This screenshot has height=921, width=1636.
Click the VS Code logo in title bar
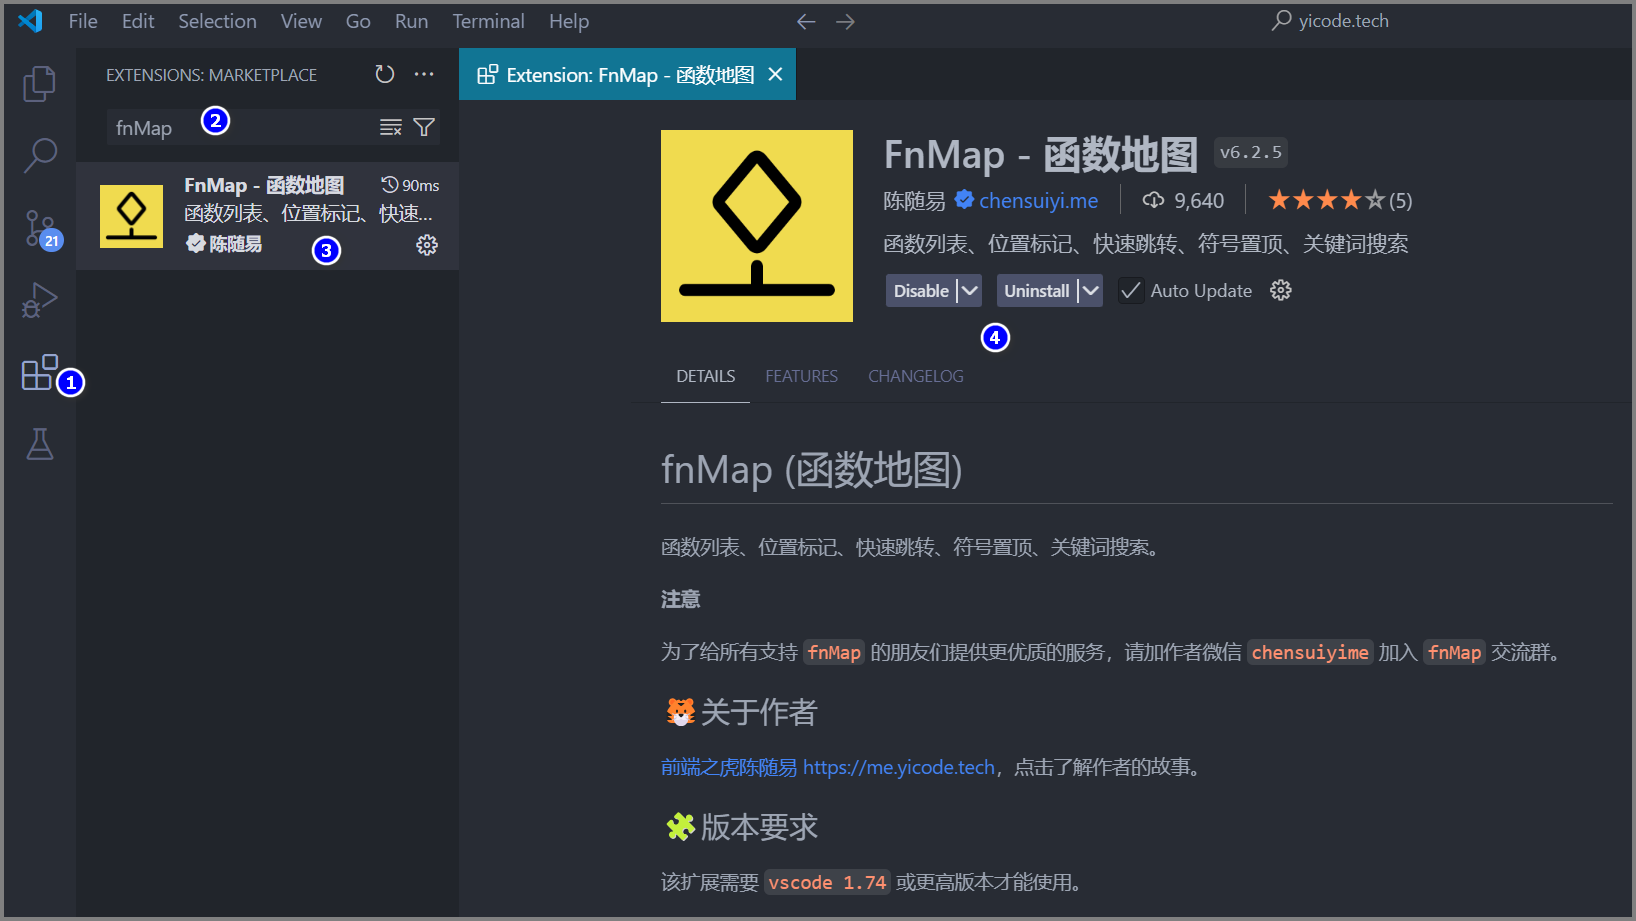pos(30,21)
